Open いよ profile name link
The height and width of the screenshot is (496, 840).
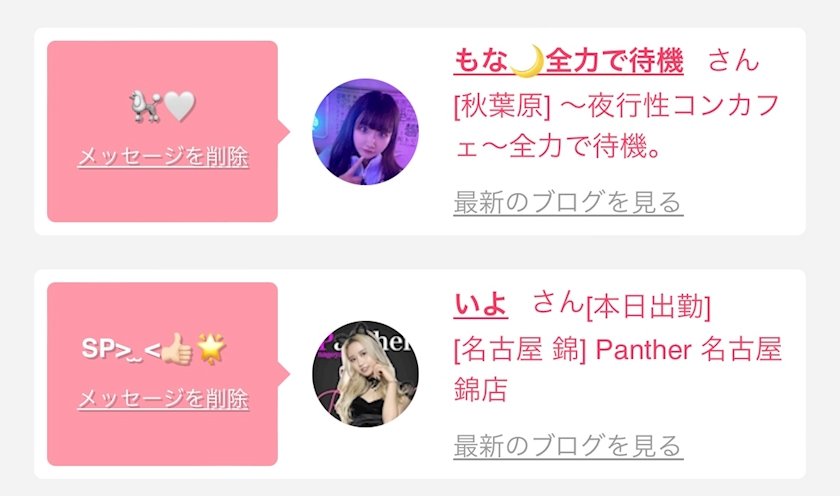481,304
